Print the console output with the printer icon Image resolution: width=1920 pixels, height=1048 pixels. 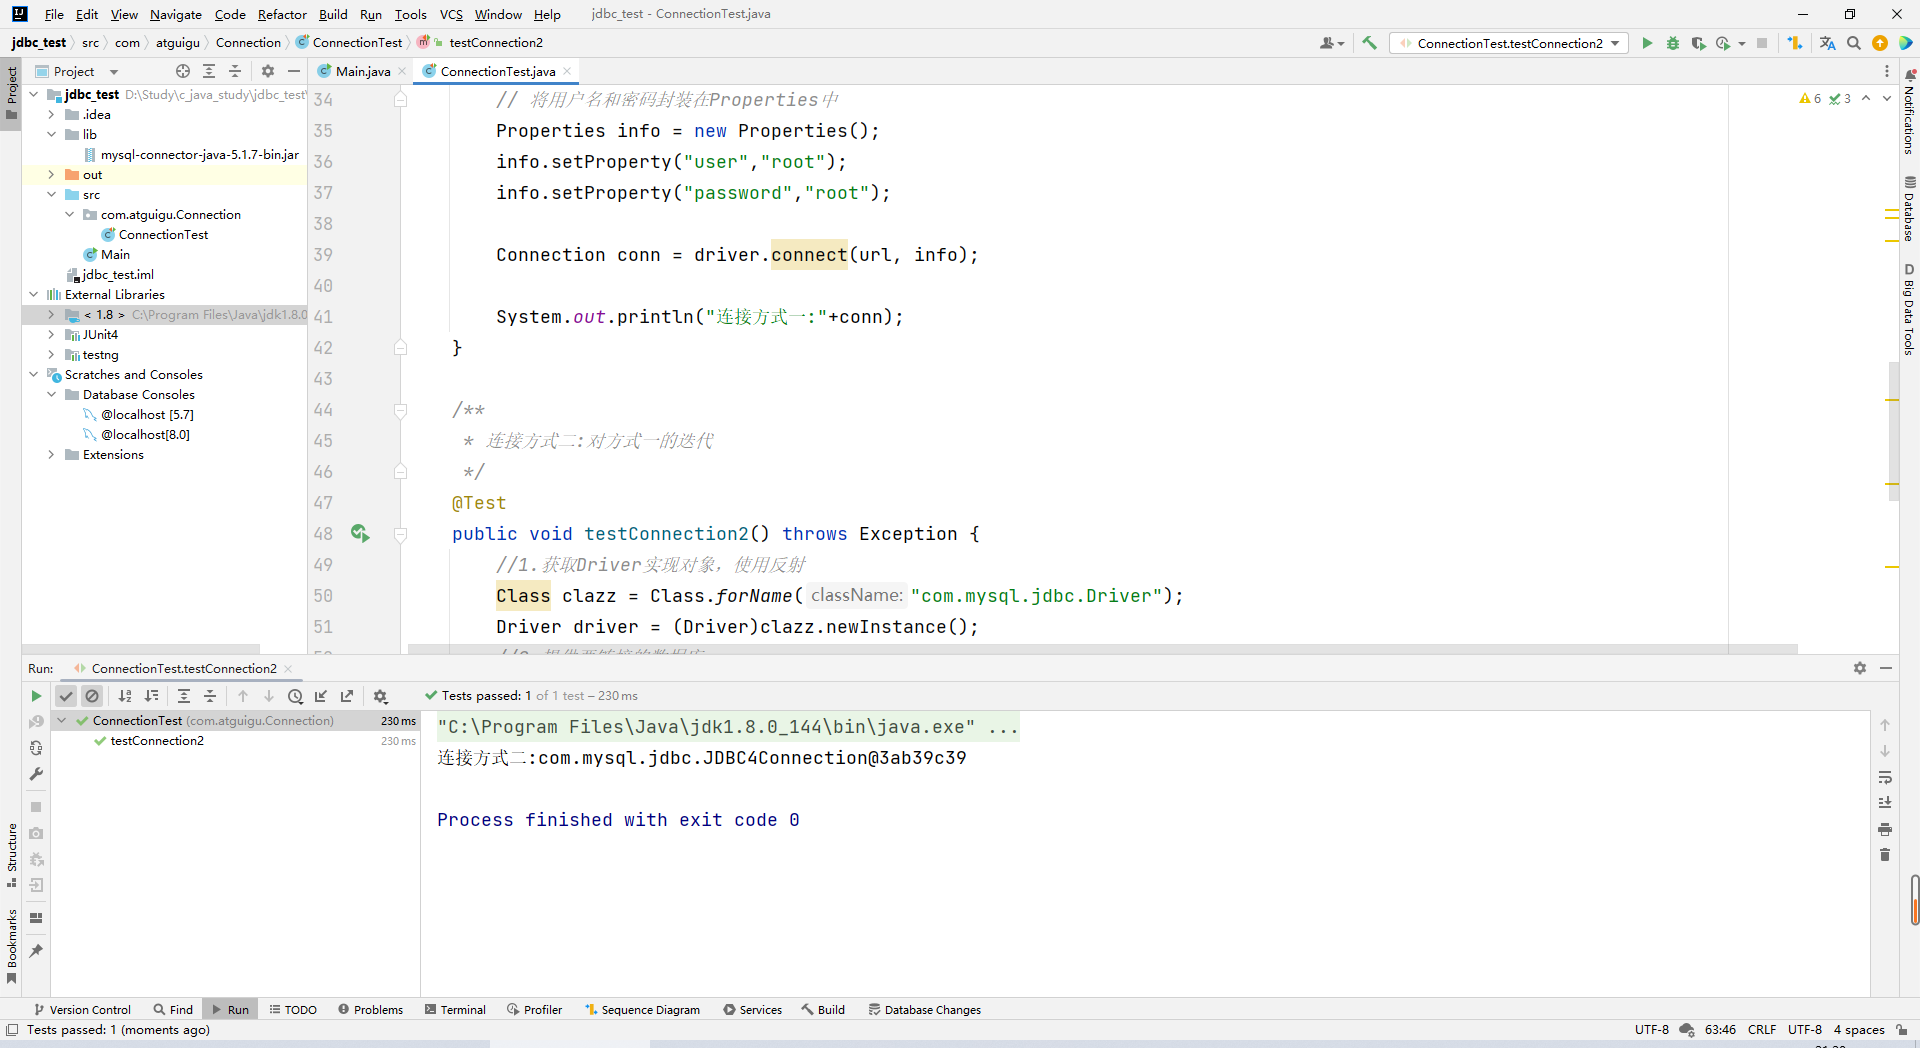[1885, 829]
